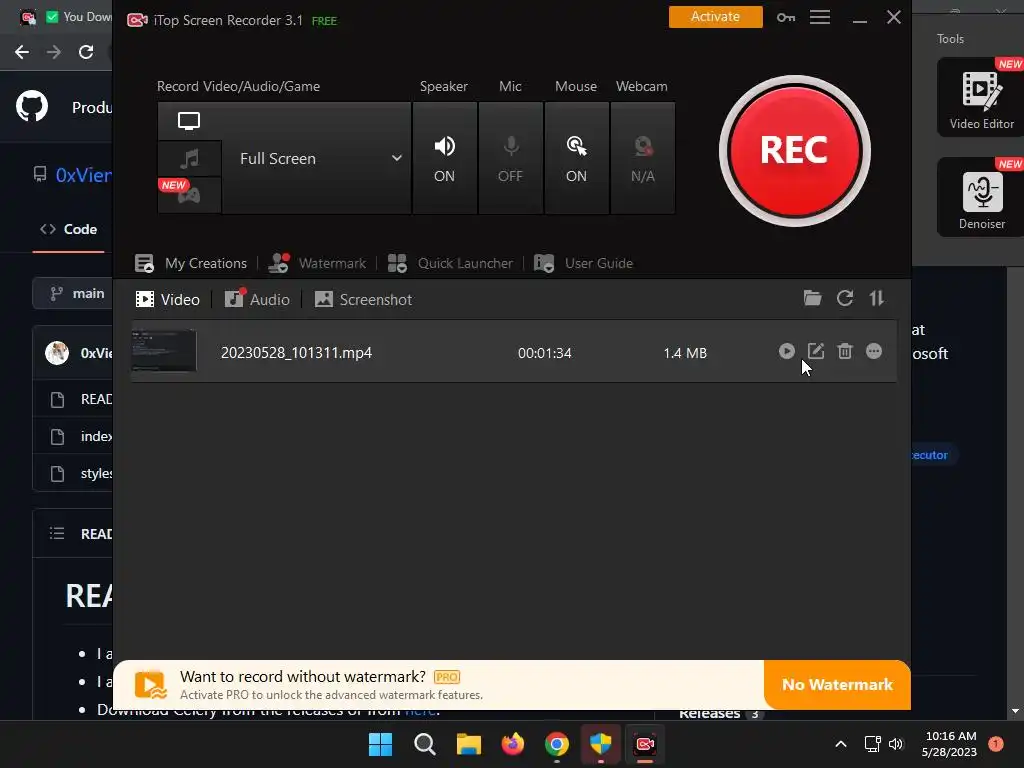
Task: Click the No Watermark button
Action: click(x=837, y=684)
